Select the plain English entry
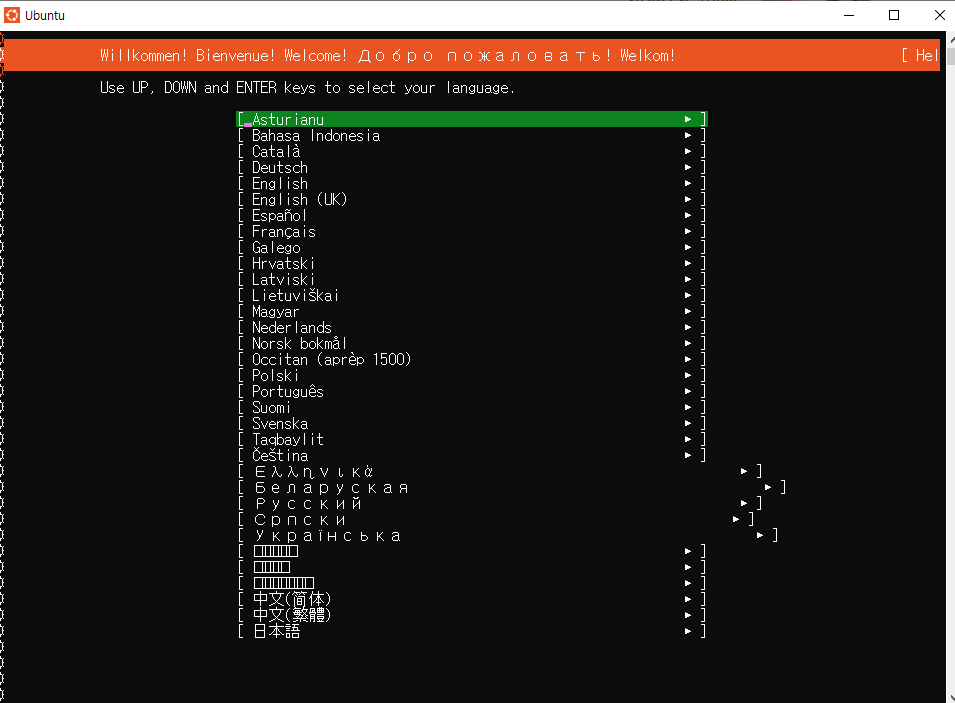 [x=472, y=183]
